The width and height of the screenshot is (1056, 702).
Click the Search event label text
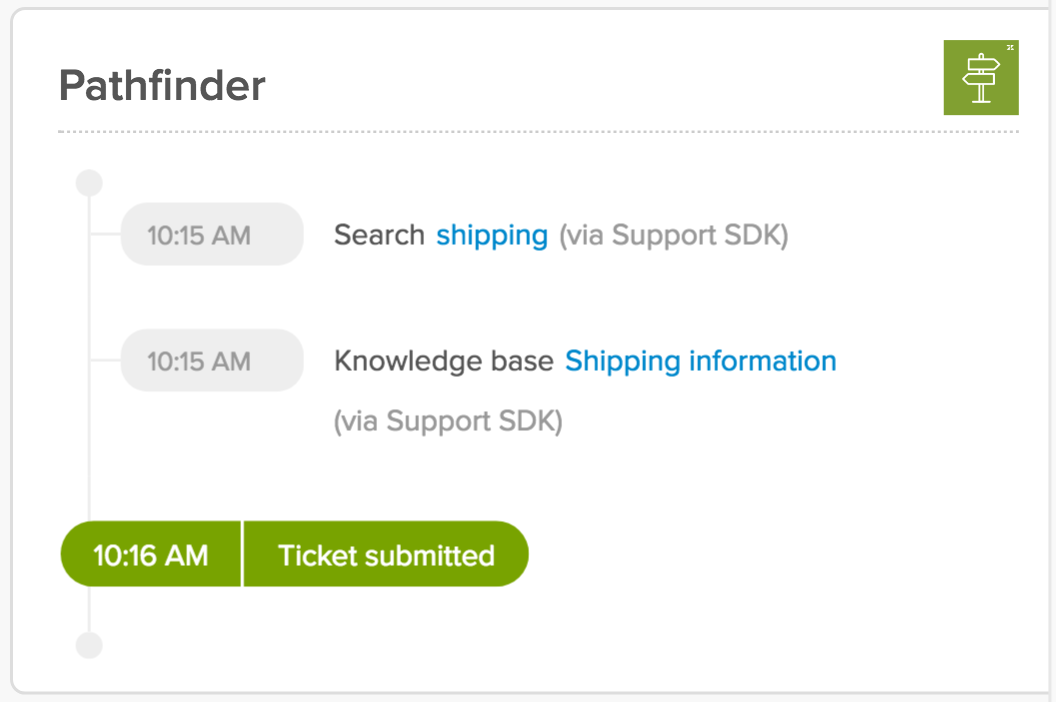(x=379, y=235)
